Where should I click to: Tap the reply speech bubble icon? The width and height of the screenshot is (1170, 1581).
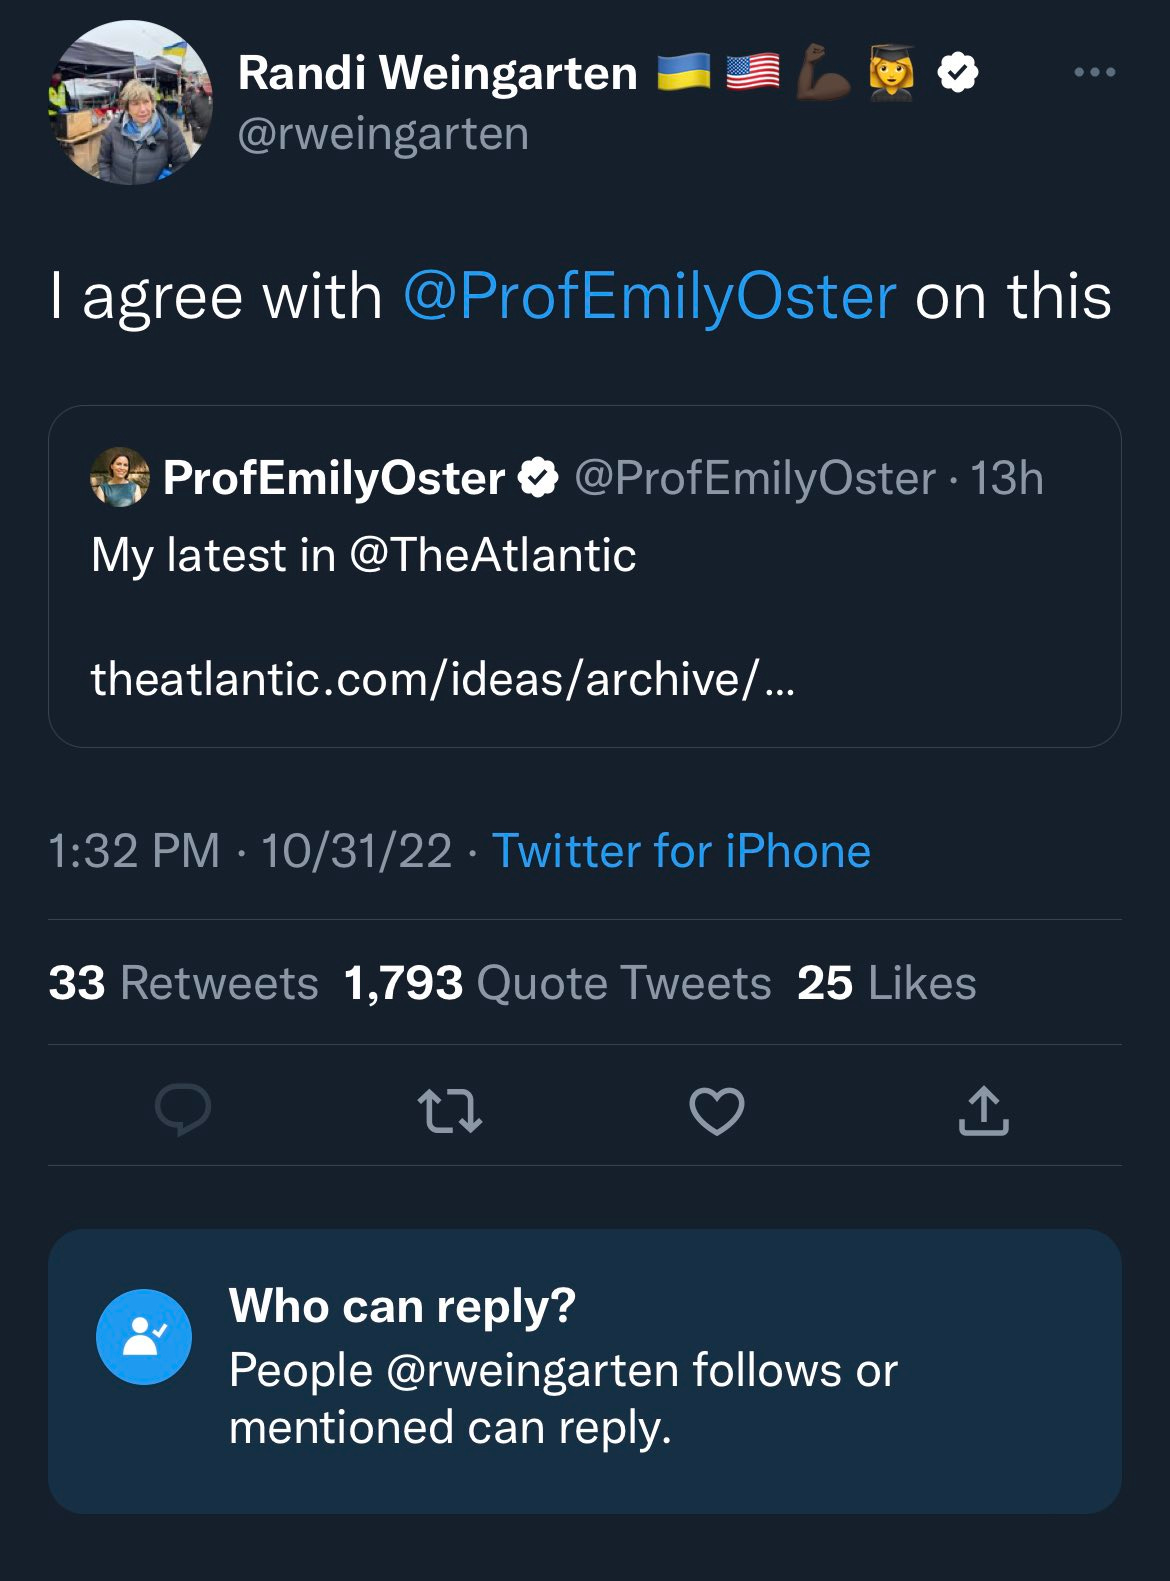point(183,1110)
